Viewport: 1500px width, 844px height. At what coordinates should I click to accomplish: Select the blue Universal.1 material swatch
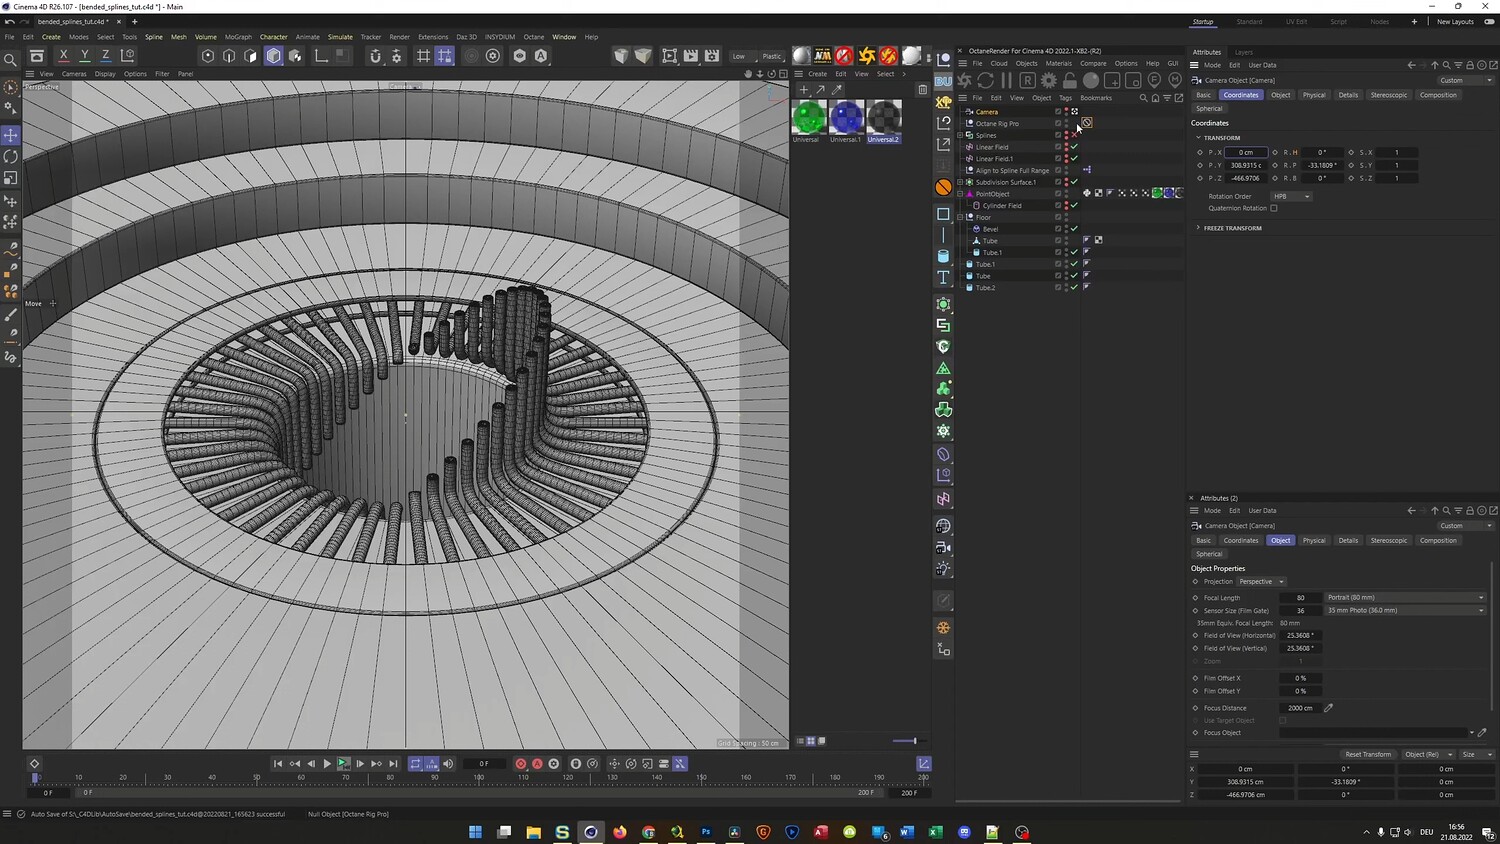pos(846,117)
